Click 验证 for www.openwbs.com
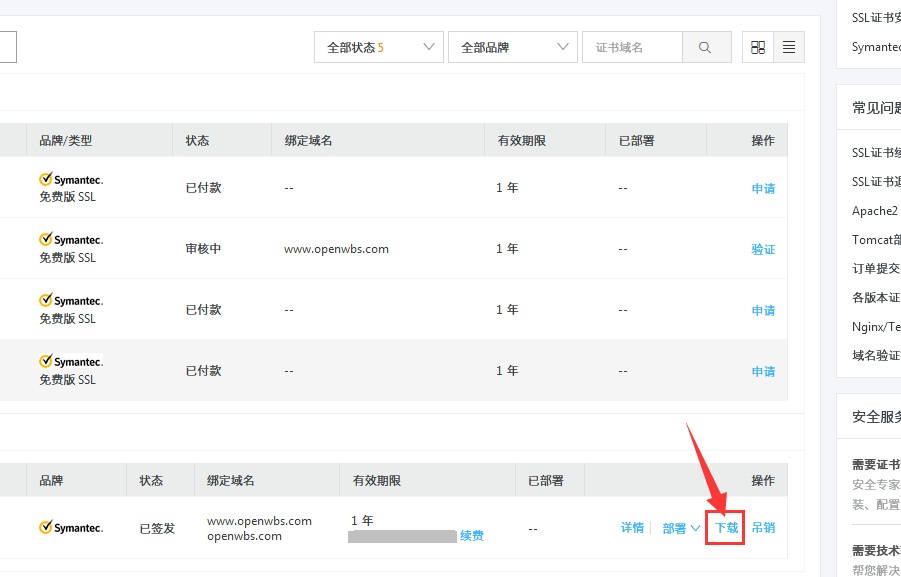The height and width of the screenshot is (577, 901). click(763, 248)
